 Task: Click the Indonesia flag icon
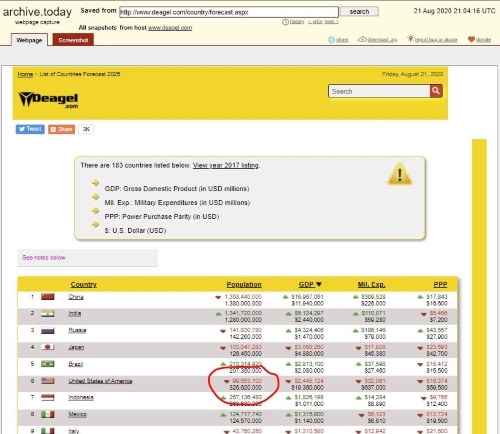pyautogui.click(x=48, y=397)
